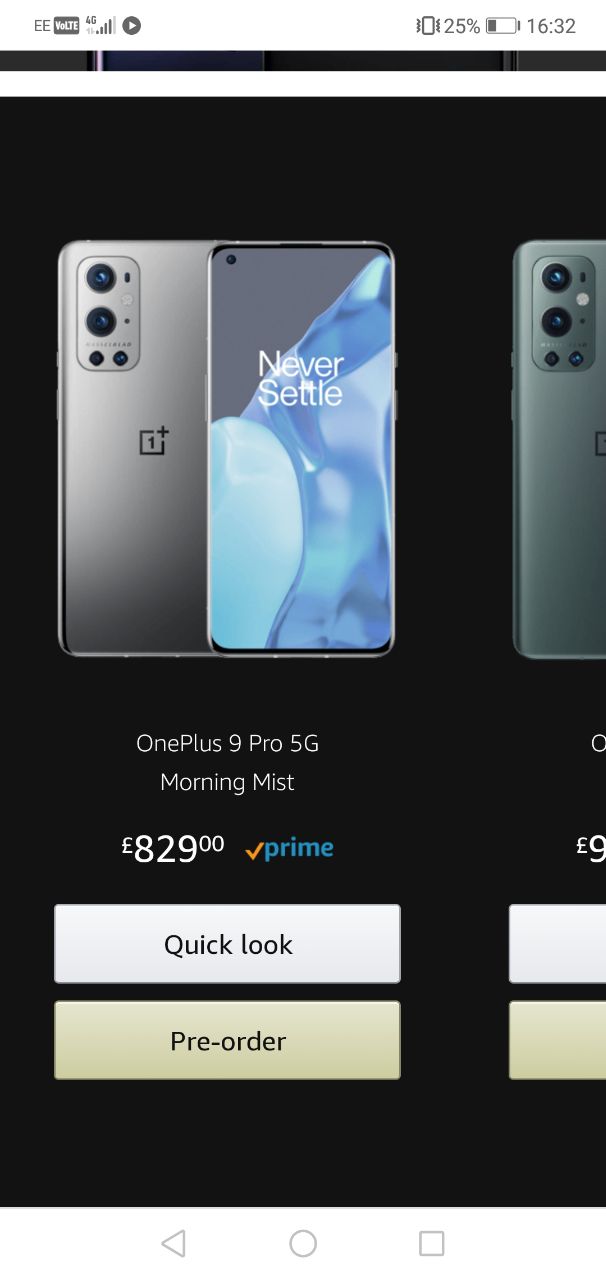Tap the vibrate mode icon

click(428, 26)
